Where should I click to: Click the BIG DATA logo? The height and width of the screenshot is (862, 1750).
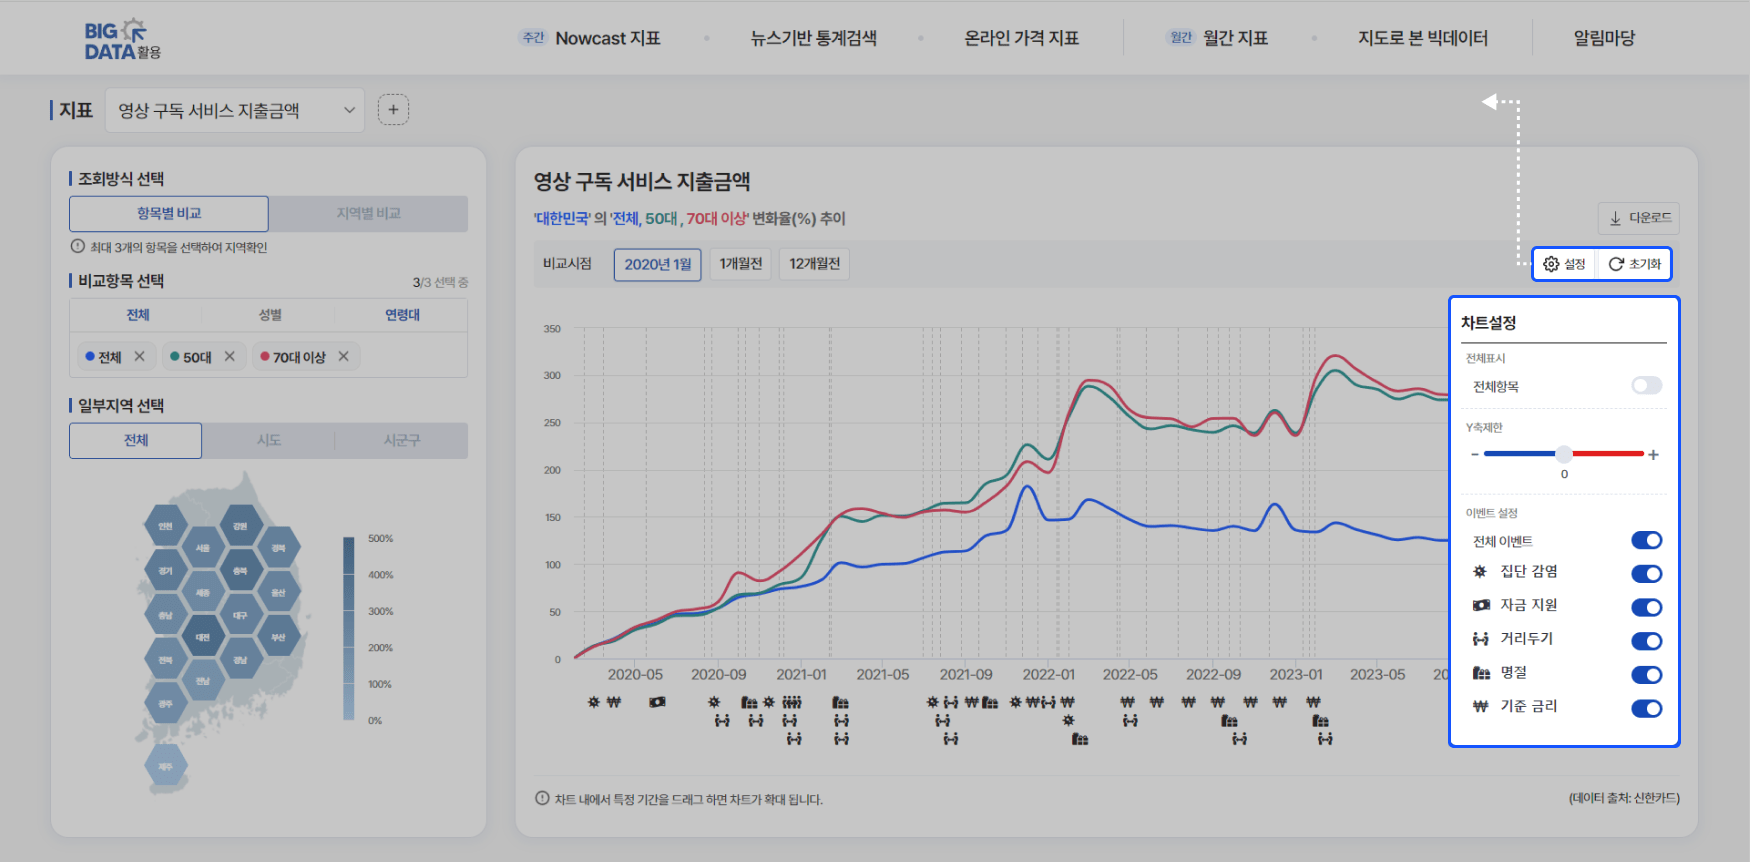coord(121,40)
